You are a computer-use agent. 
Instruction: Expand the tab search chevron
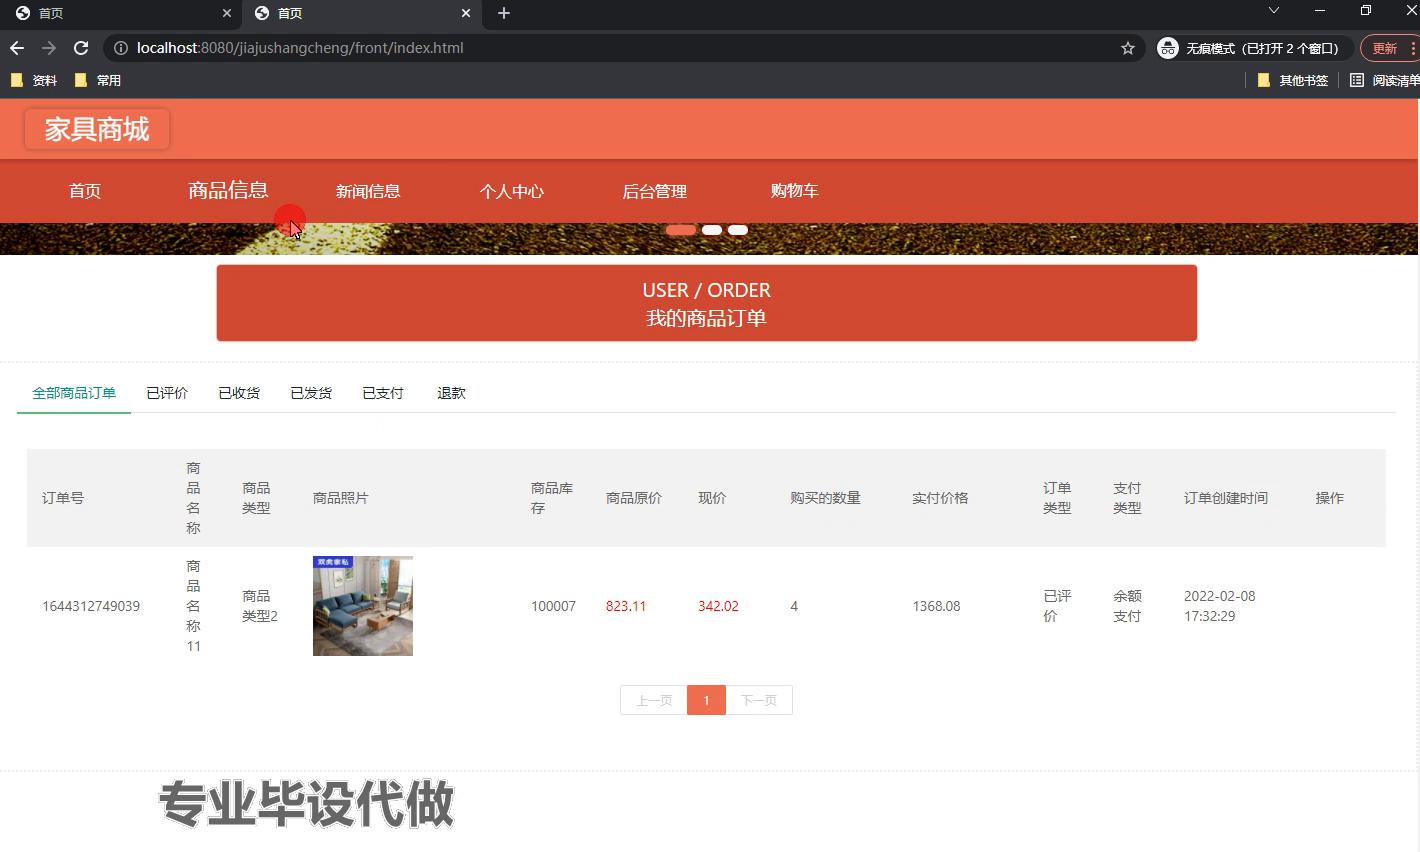1273,10
